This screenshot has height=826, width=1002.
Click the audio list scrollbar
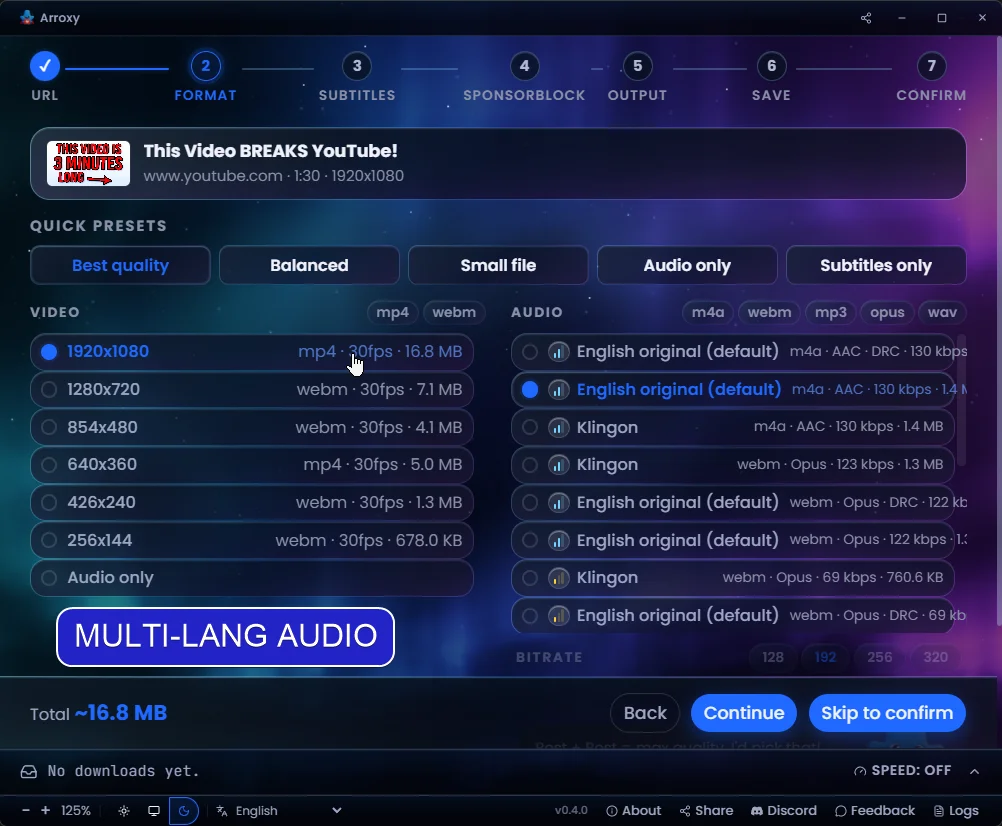coord(962,401)
